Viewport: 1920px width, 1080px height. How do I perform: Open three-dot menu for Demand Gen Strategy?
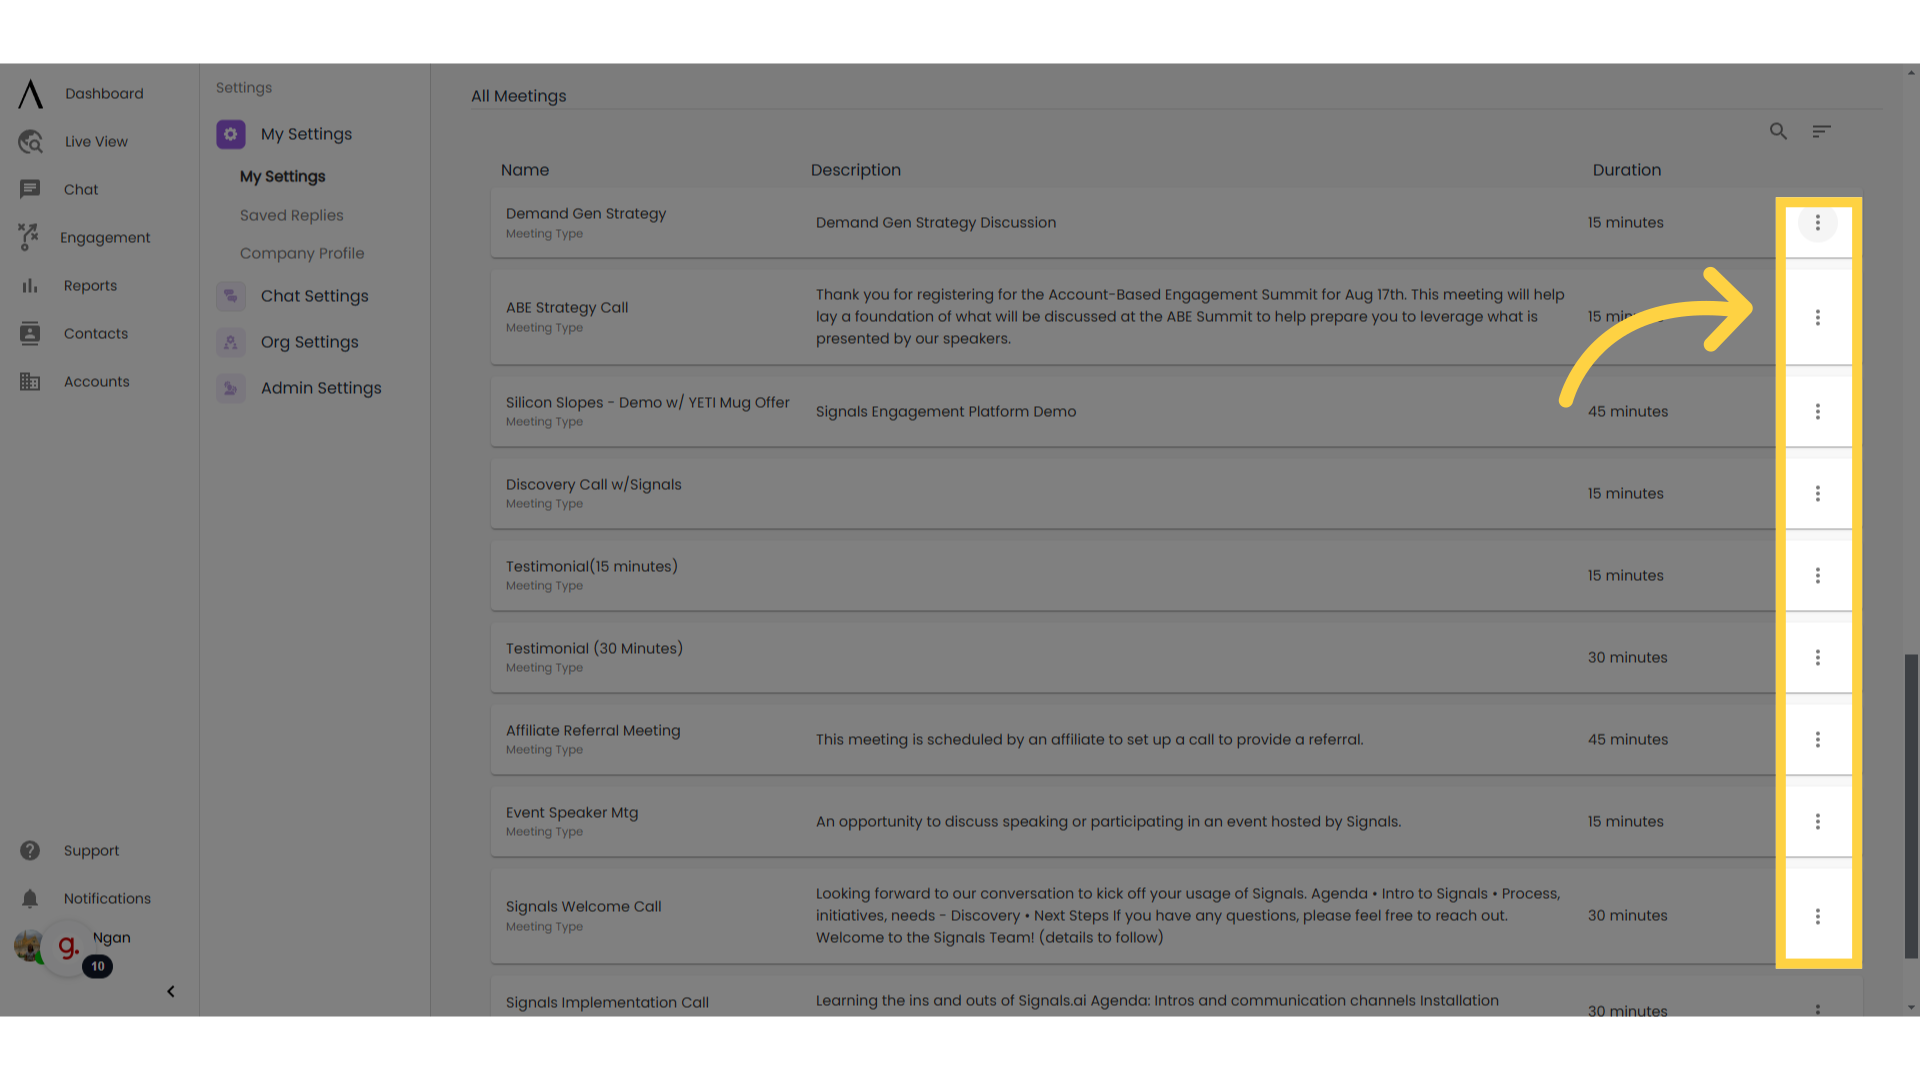click(x=1817, y=222)
